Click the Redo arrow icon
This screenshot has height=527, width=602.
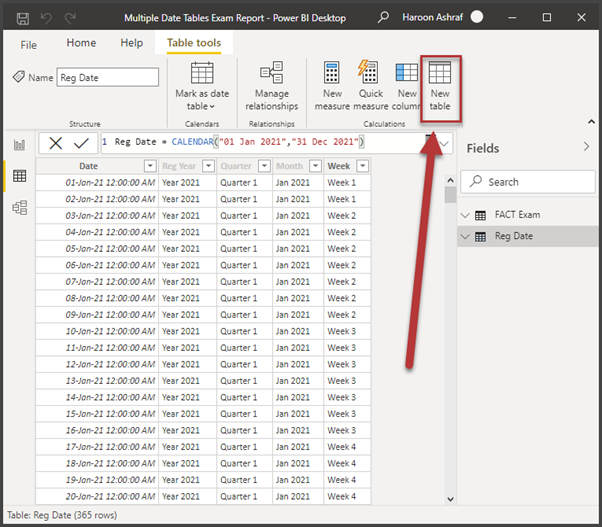70,18
